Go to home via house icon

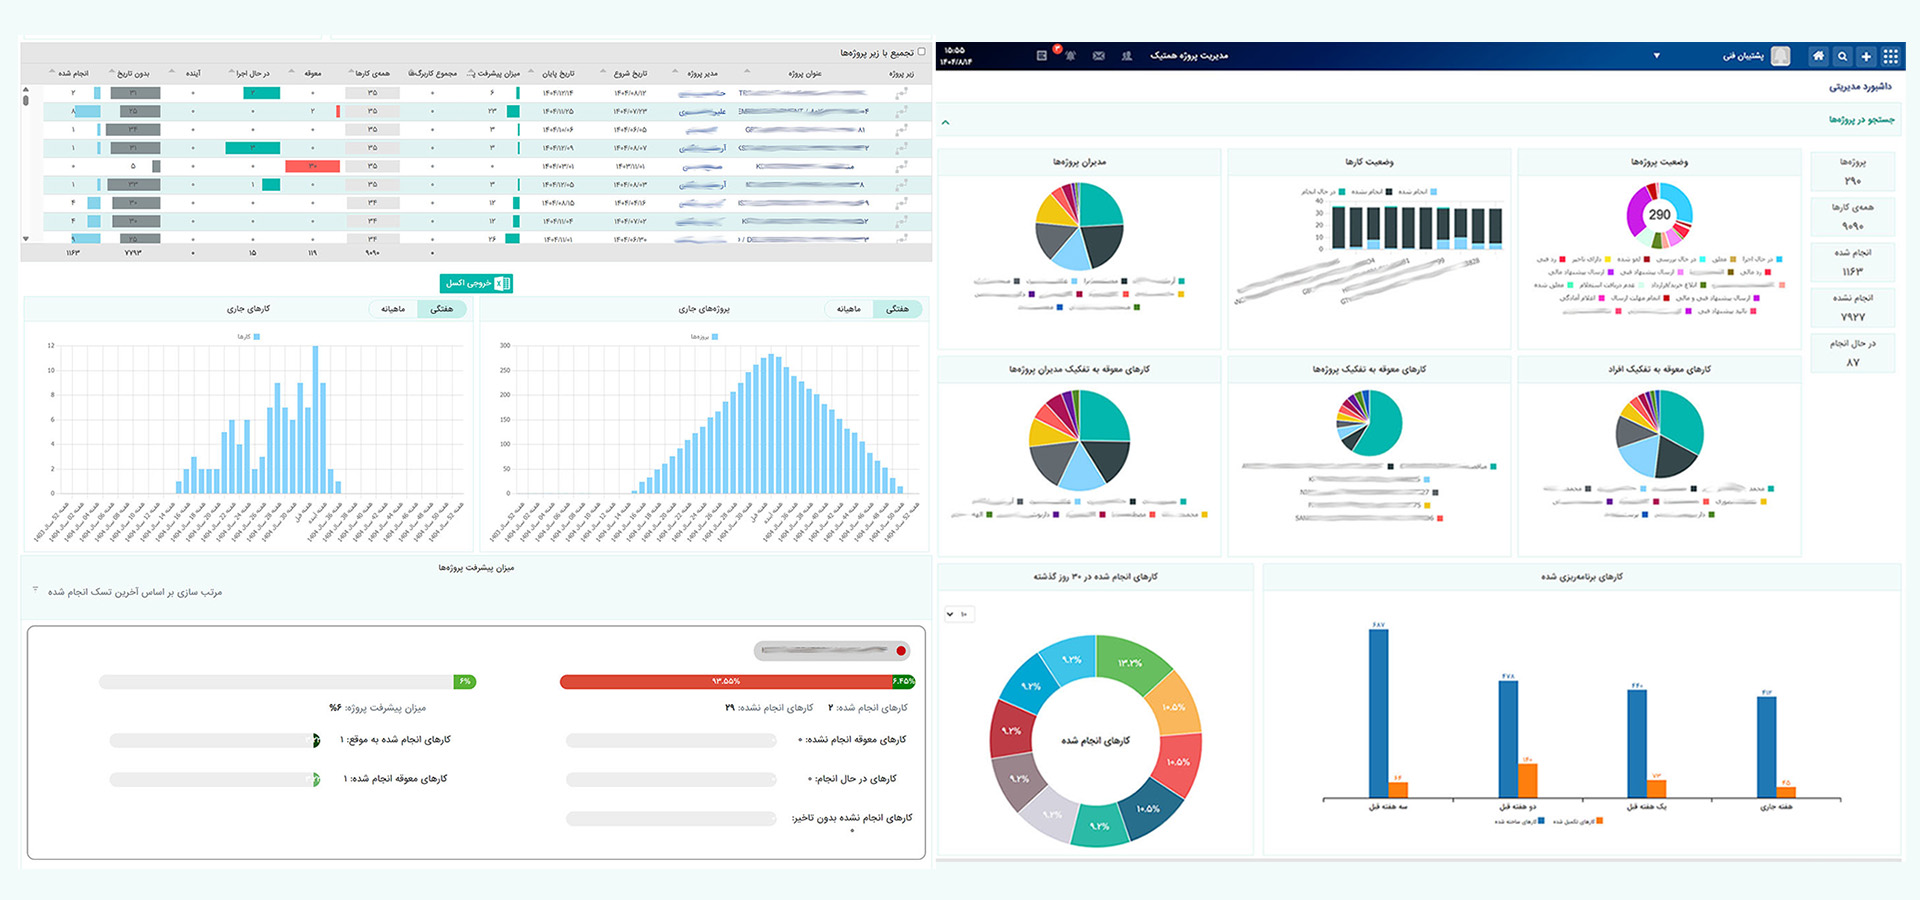click(1818, 56)
